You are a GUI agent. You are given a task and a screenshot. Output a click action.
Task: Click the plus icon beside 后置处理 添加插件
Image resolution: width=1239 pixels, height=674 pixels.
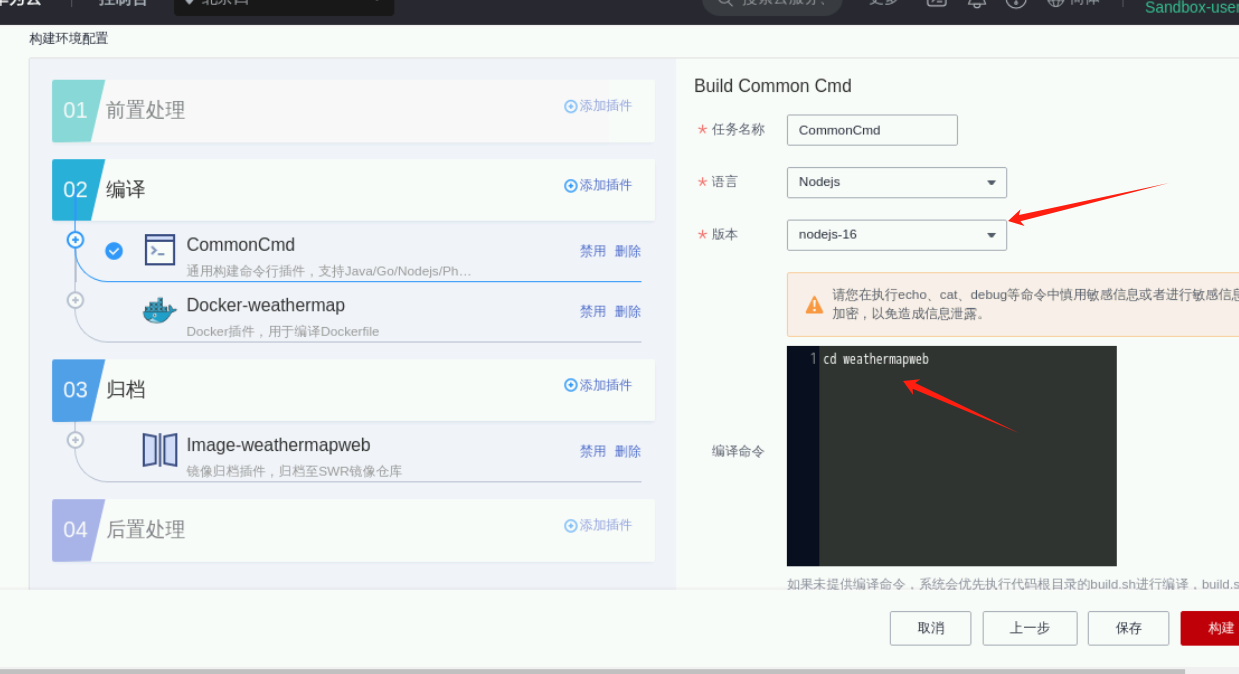pos(570,526)
